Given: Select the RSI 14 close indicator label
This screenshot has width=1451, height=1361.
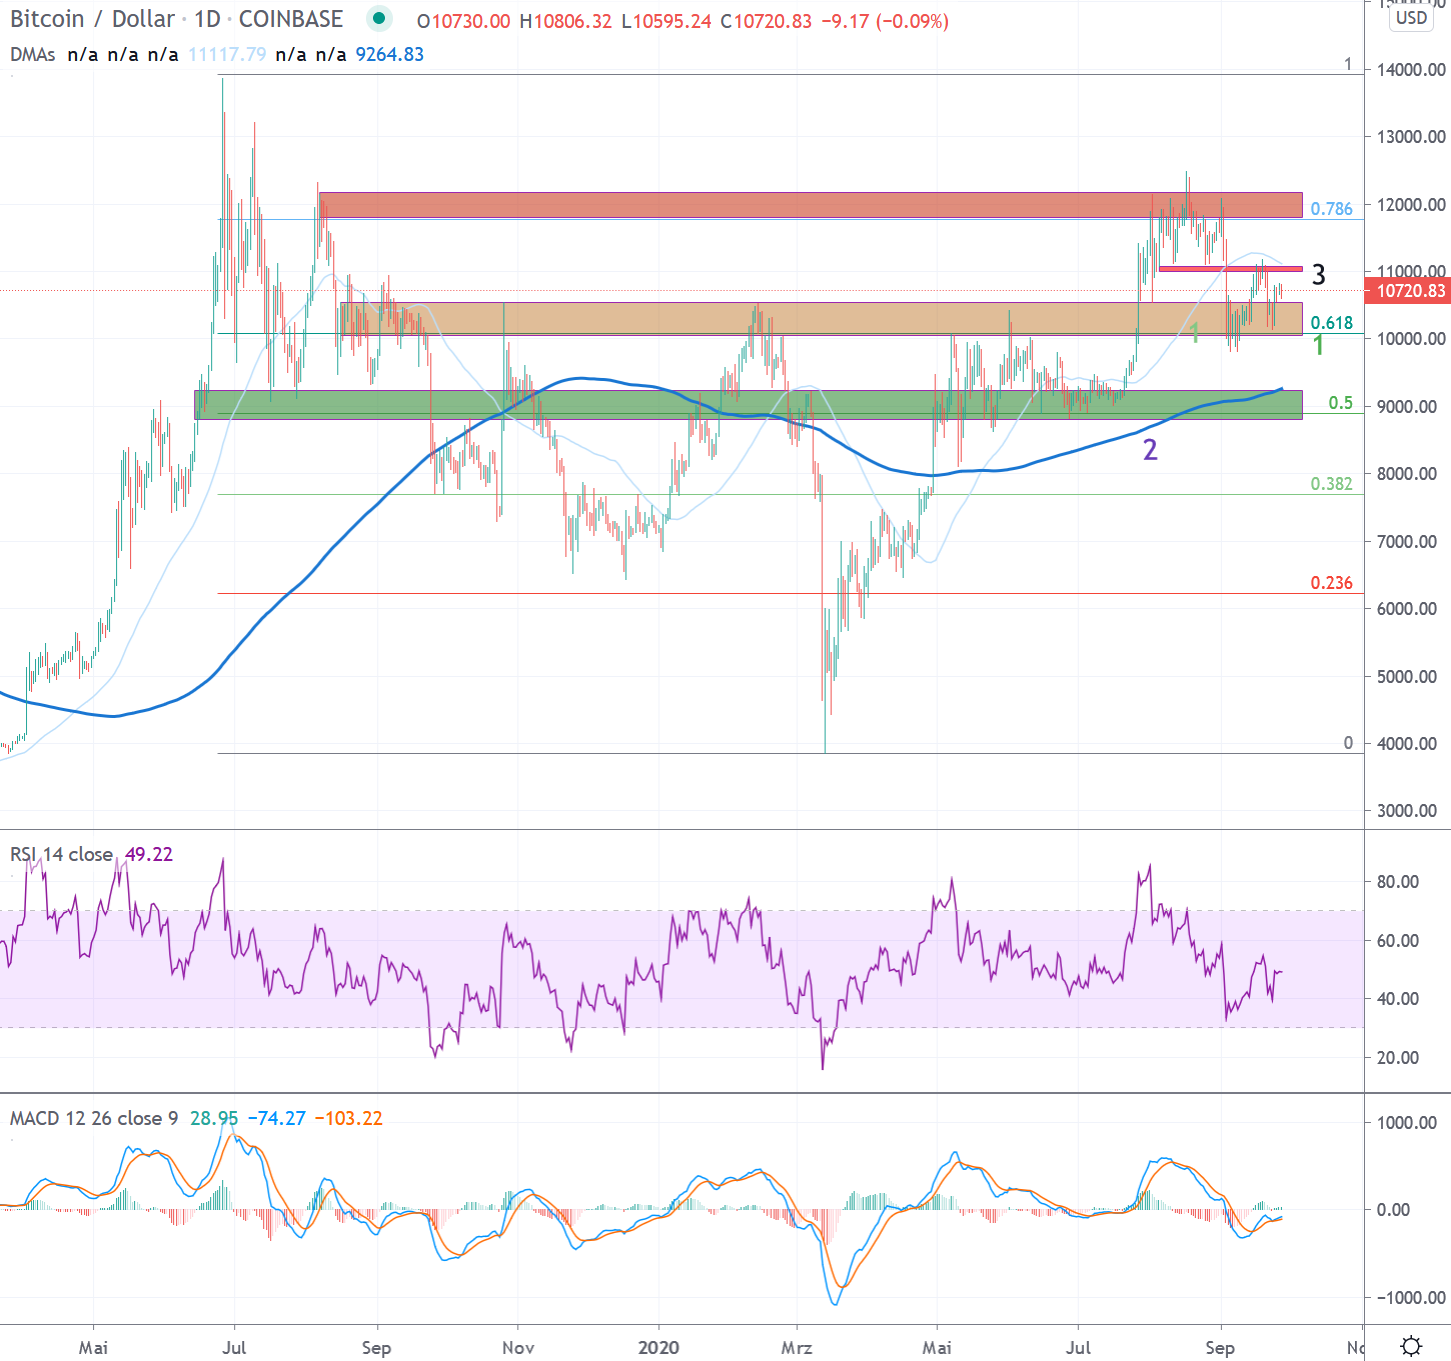Looking at the screenshot, I should 61,854.
